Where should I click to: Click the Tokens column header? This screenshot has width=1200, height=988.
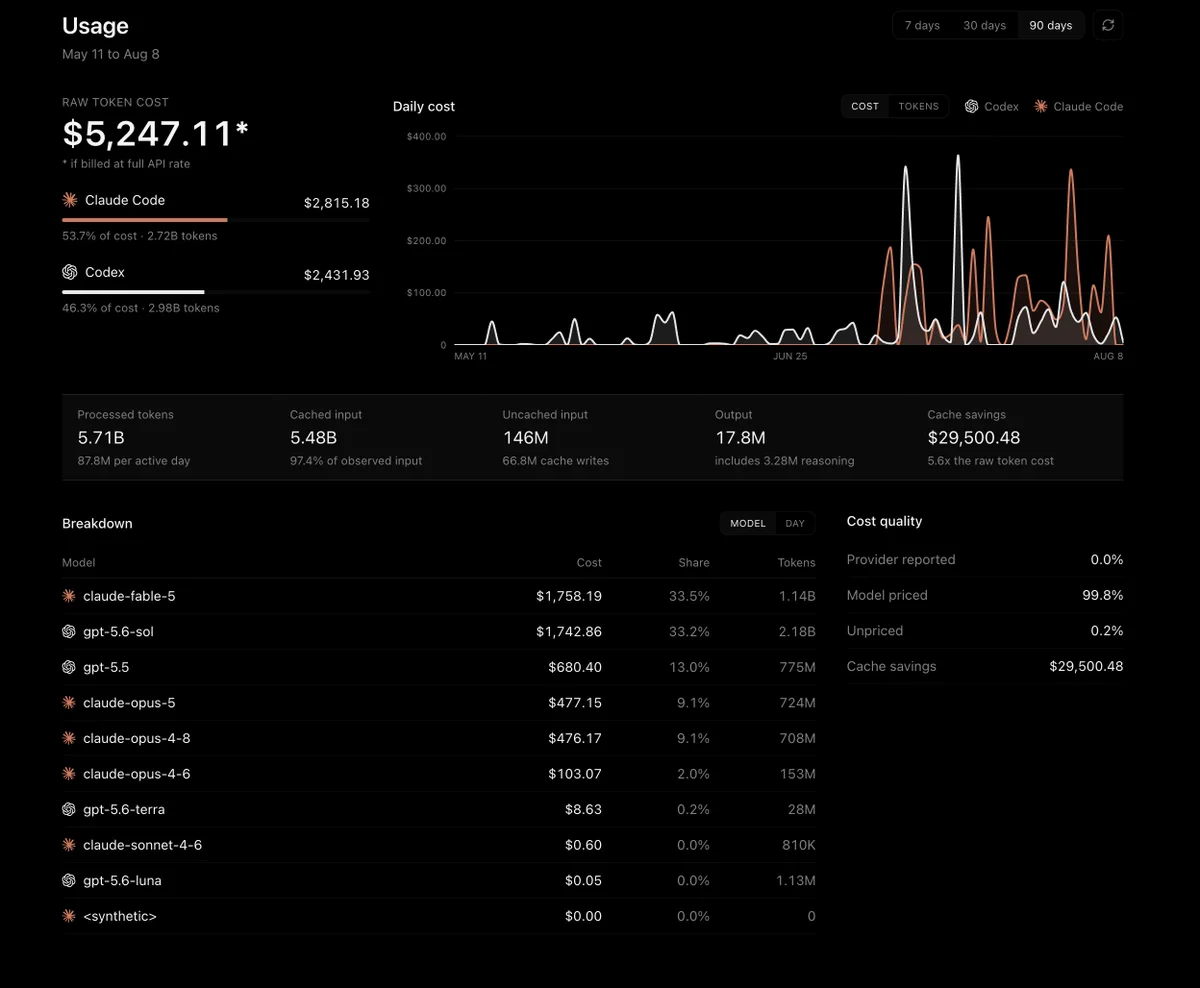[x=796, y=563]
